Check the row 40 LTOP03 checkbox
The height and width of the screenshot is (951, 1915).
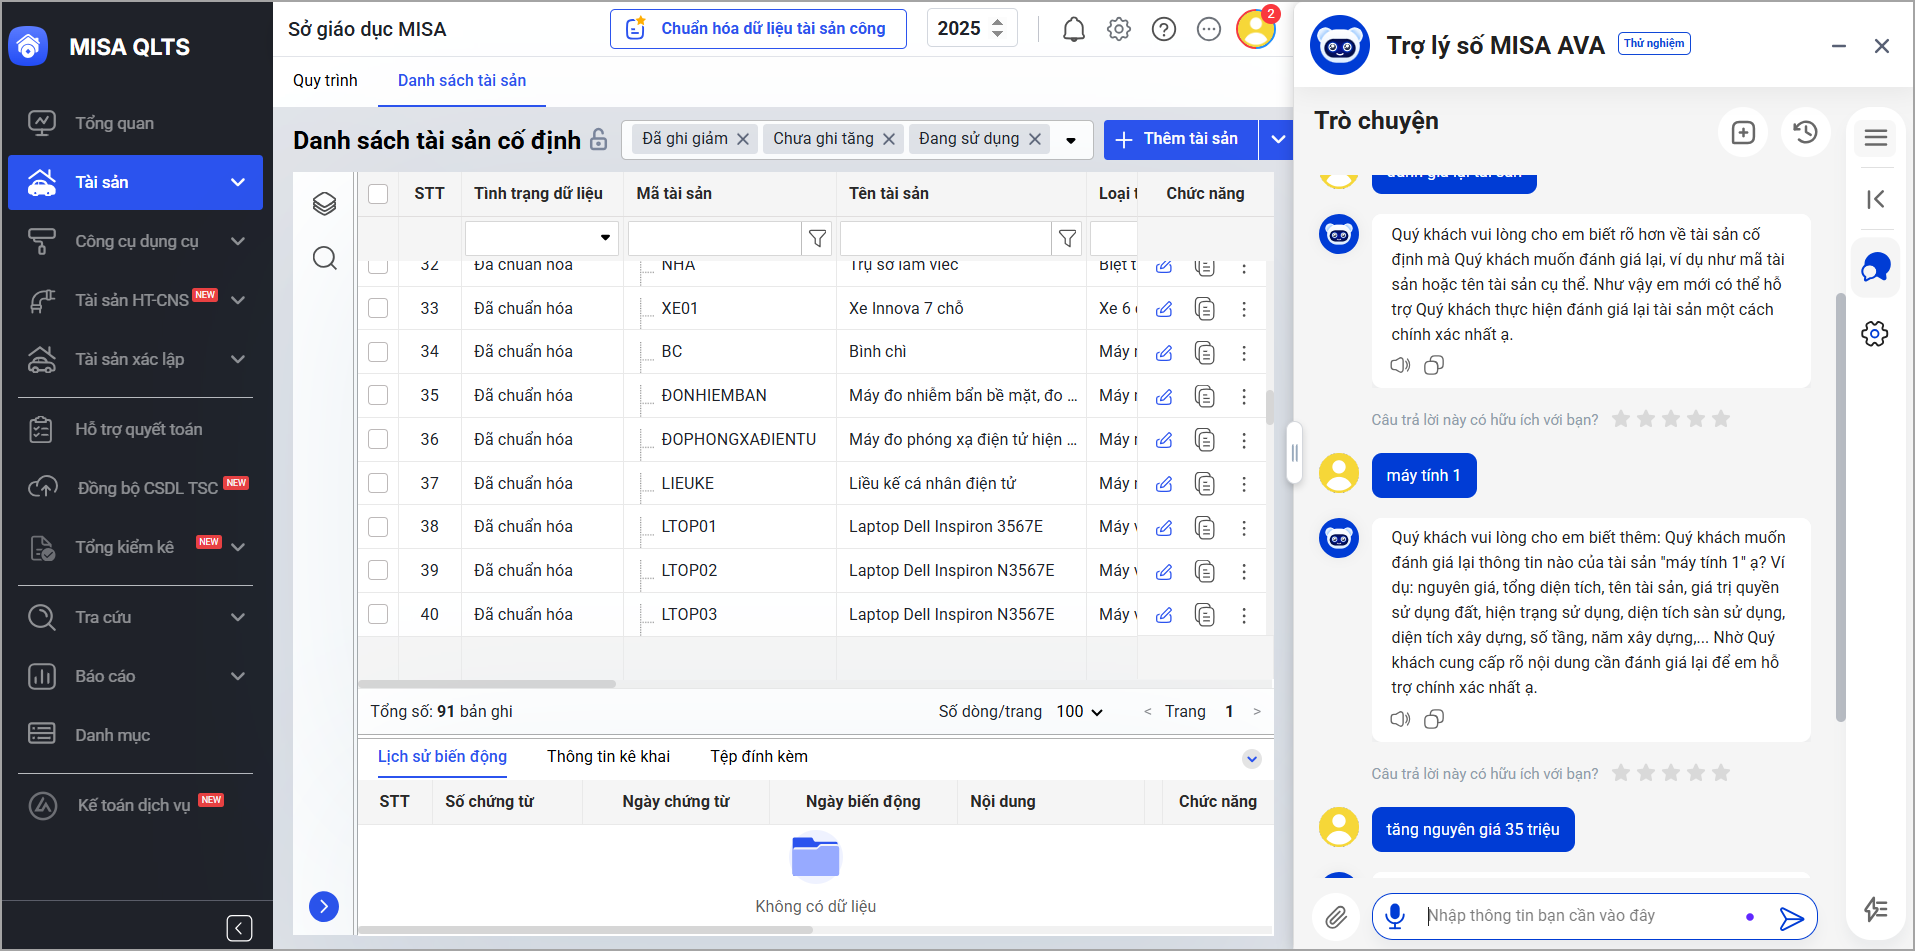coord(378,614)
